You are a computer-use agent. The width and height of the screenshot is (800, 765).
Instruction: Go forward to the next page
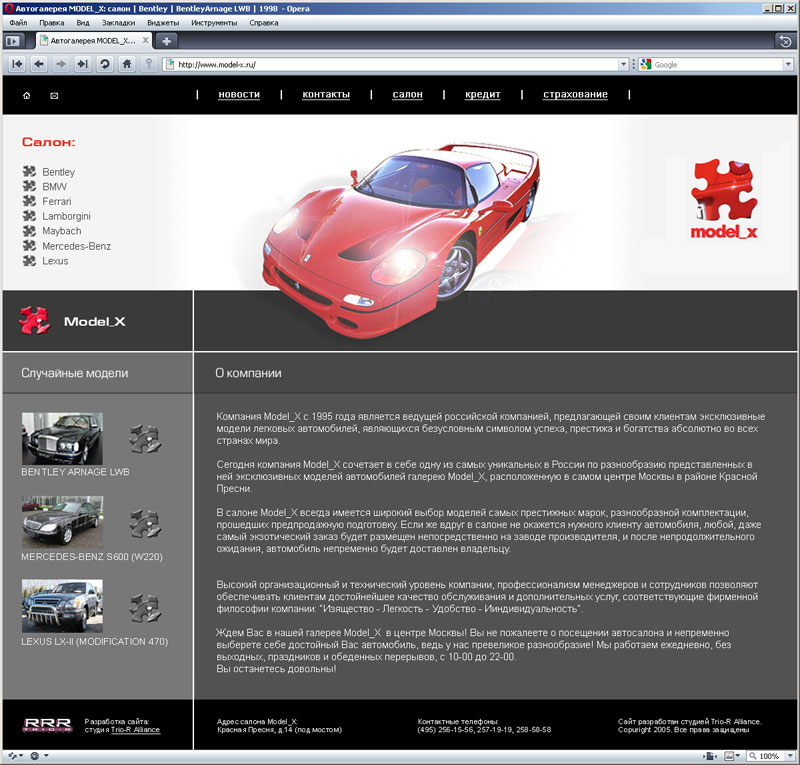tap(61, 64)
